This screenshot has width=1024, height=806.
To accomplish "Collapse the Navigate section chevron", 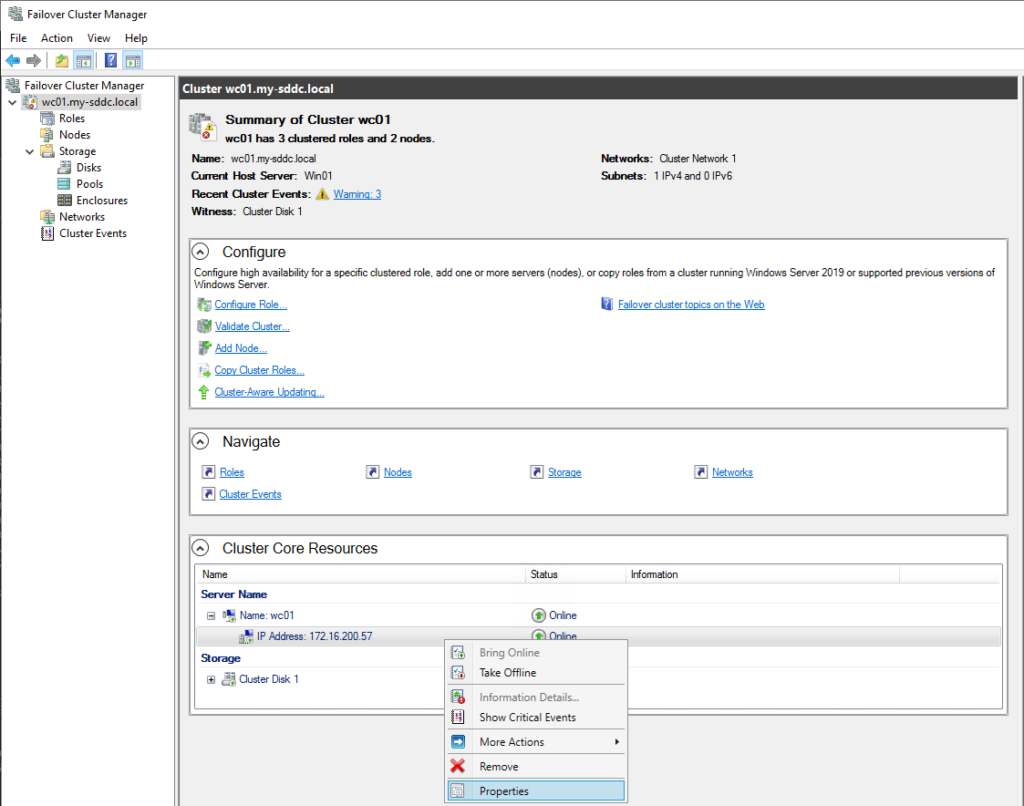I will click(x=201, y=442).
